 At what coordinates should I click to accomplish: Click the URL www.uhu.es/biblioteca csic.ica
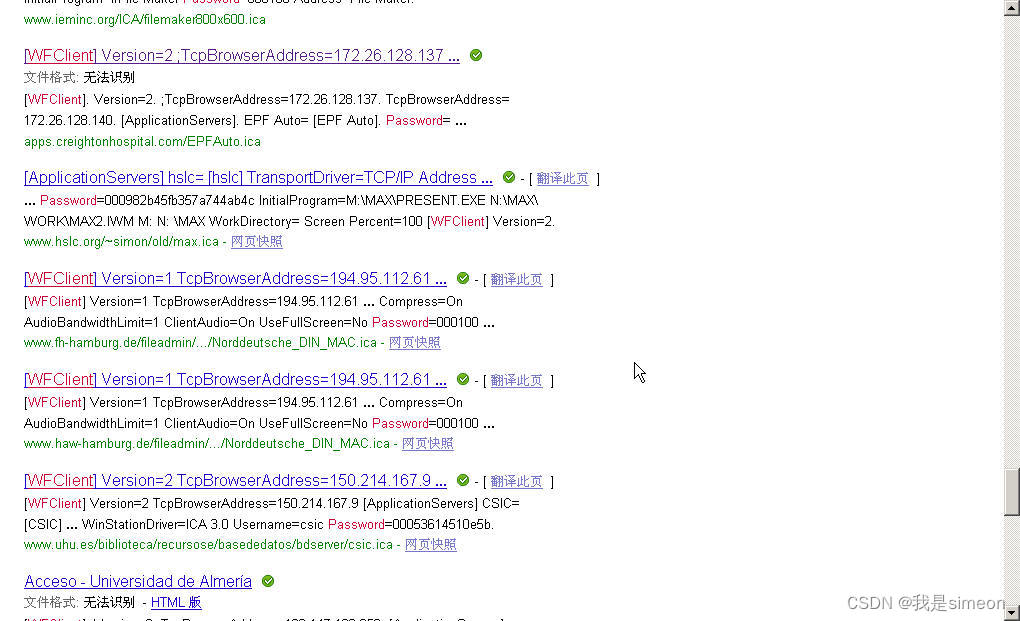coord(208,544)
